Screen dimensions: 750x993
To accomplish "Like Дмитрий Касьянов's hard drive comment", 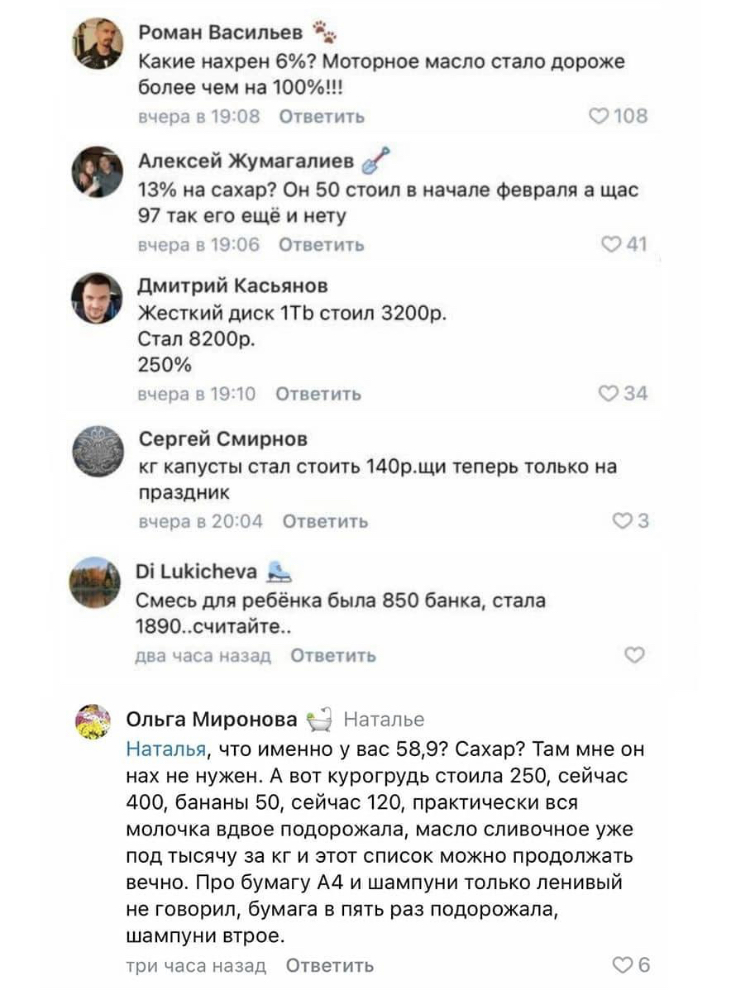I will [608, 394].
